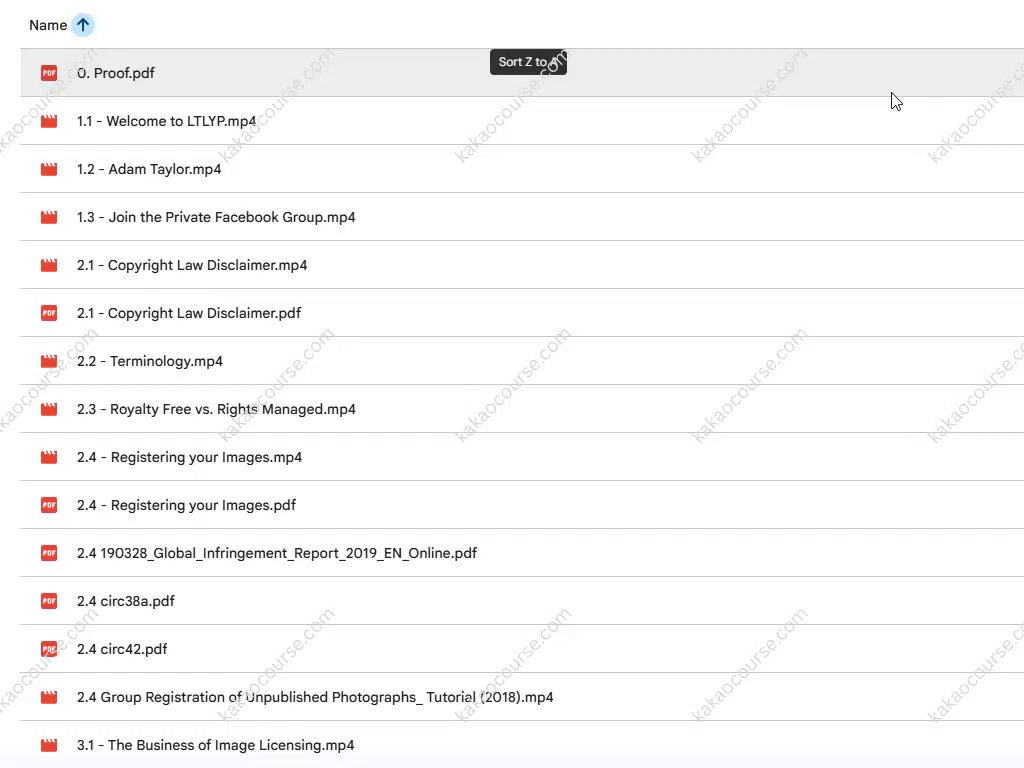Screen dimensions: 1024x768
Task: Open 2.1 - Copyright Law Disclaimer.mp4 video
Action: 192,265
